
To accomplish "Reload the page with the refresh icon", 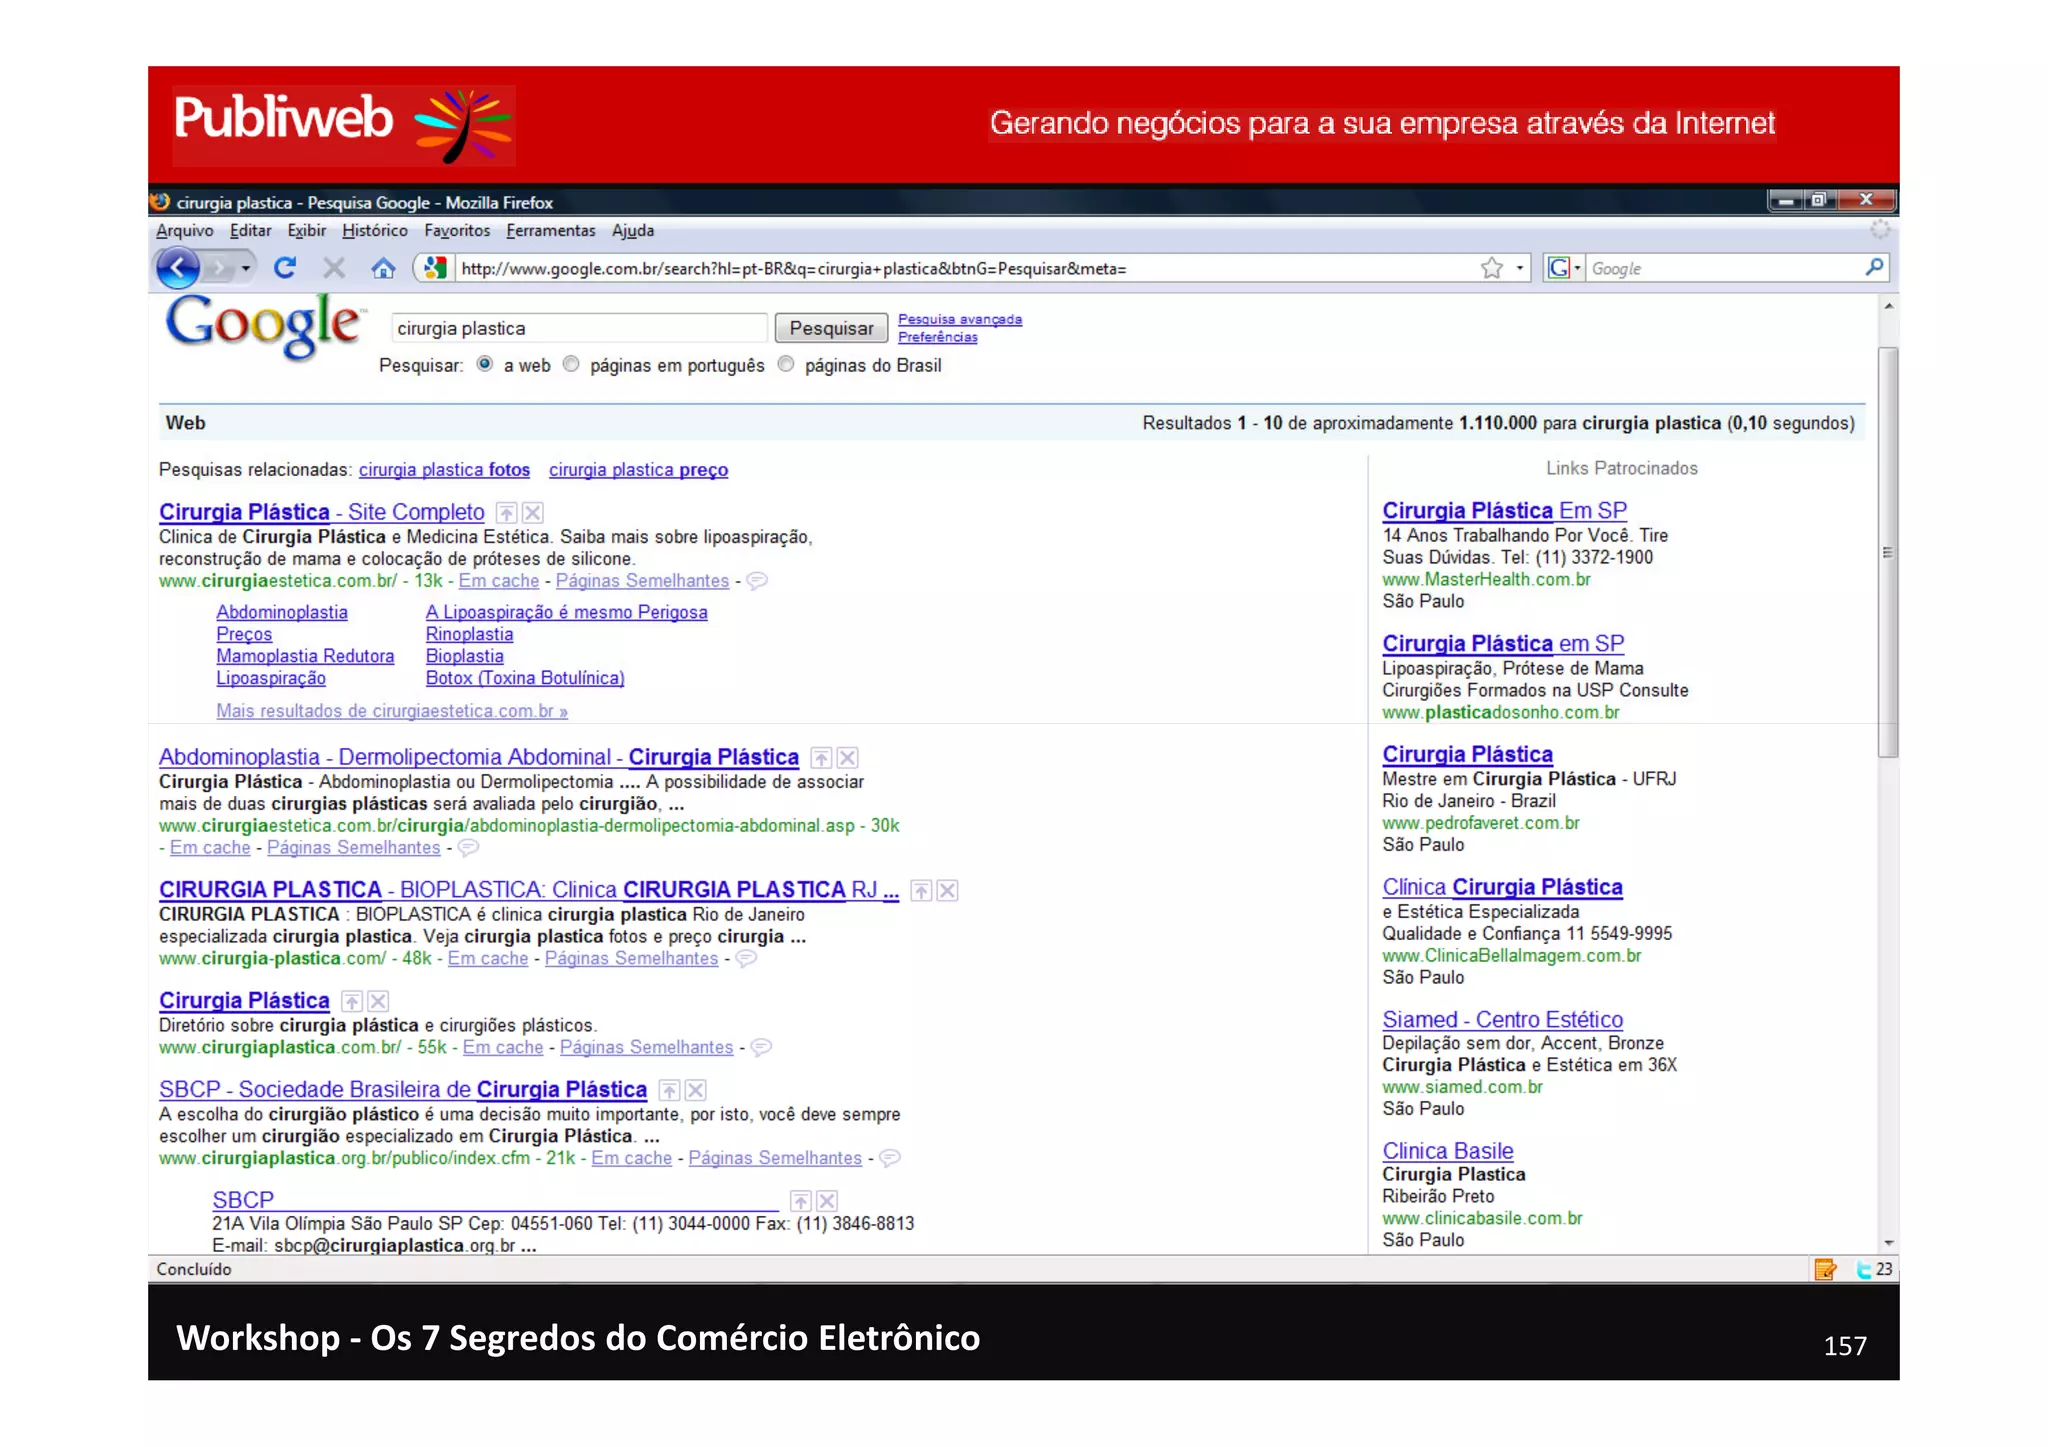I will click(285, 268).
